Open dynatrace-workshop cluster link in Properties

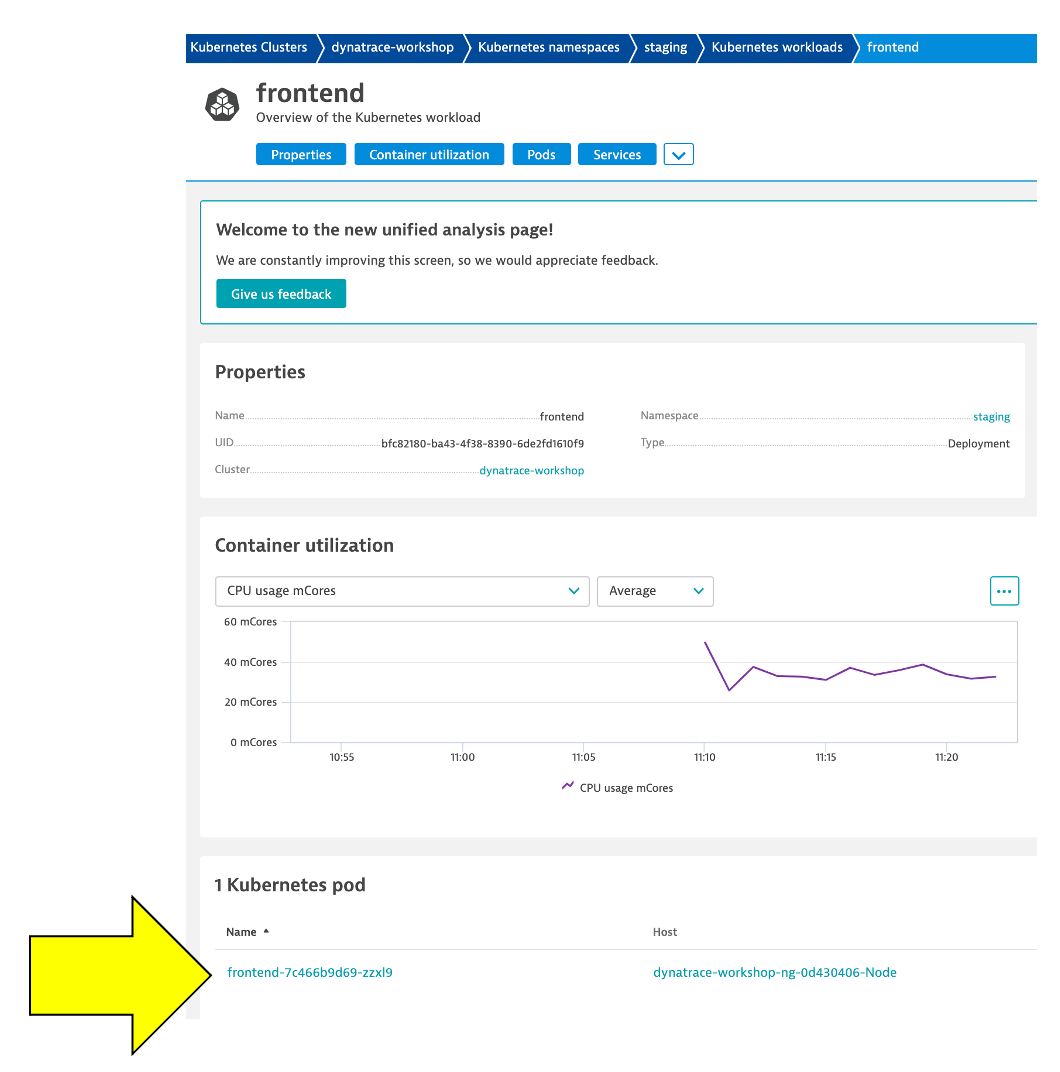click(x=531, y=470)
